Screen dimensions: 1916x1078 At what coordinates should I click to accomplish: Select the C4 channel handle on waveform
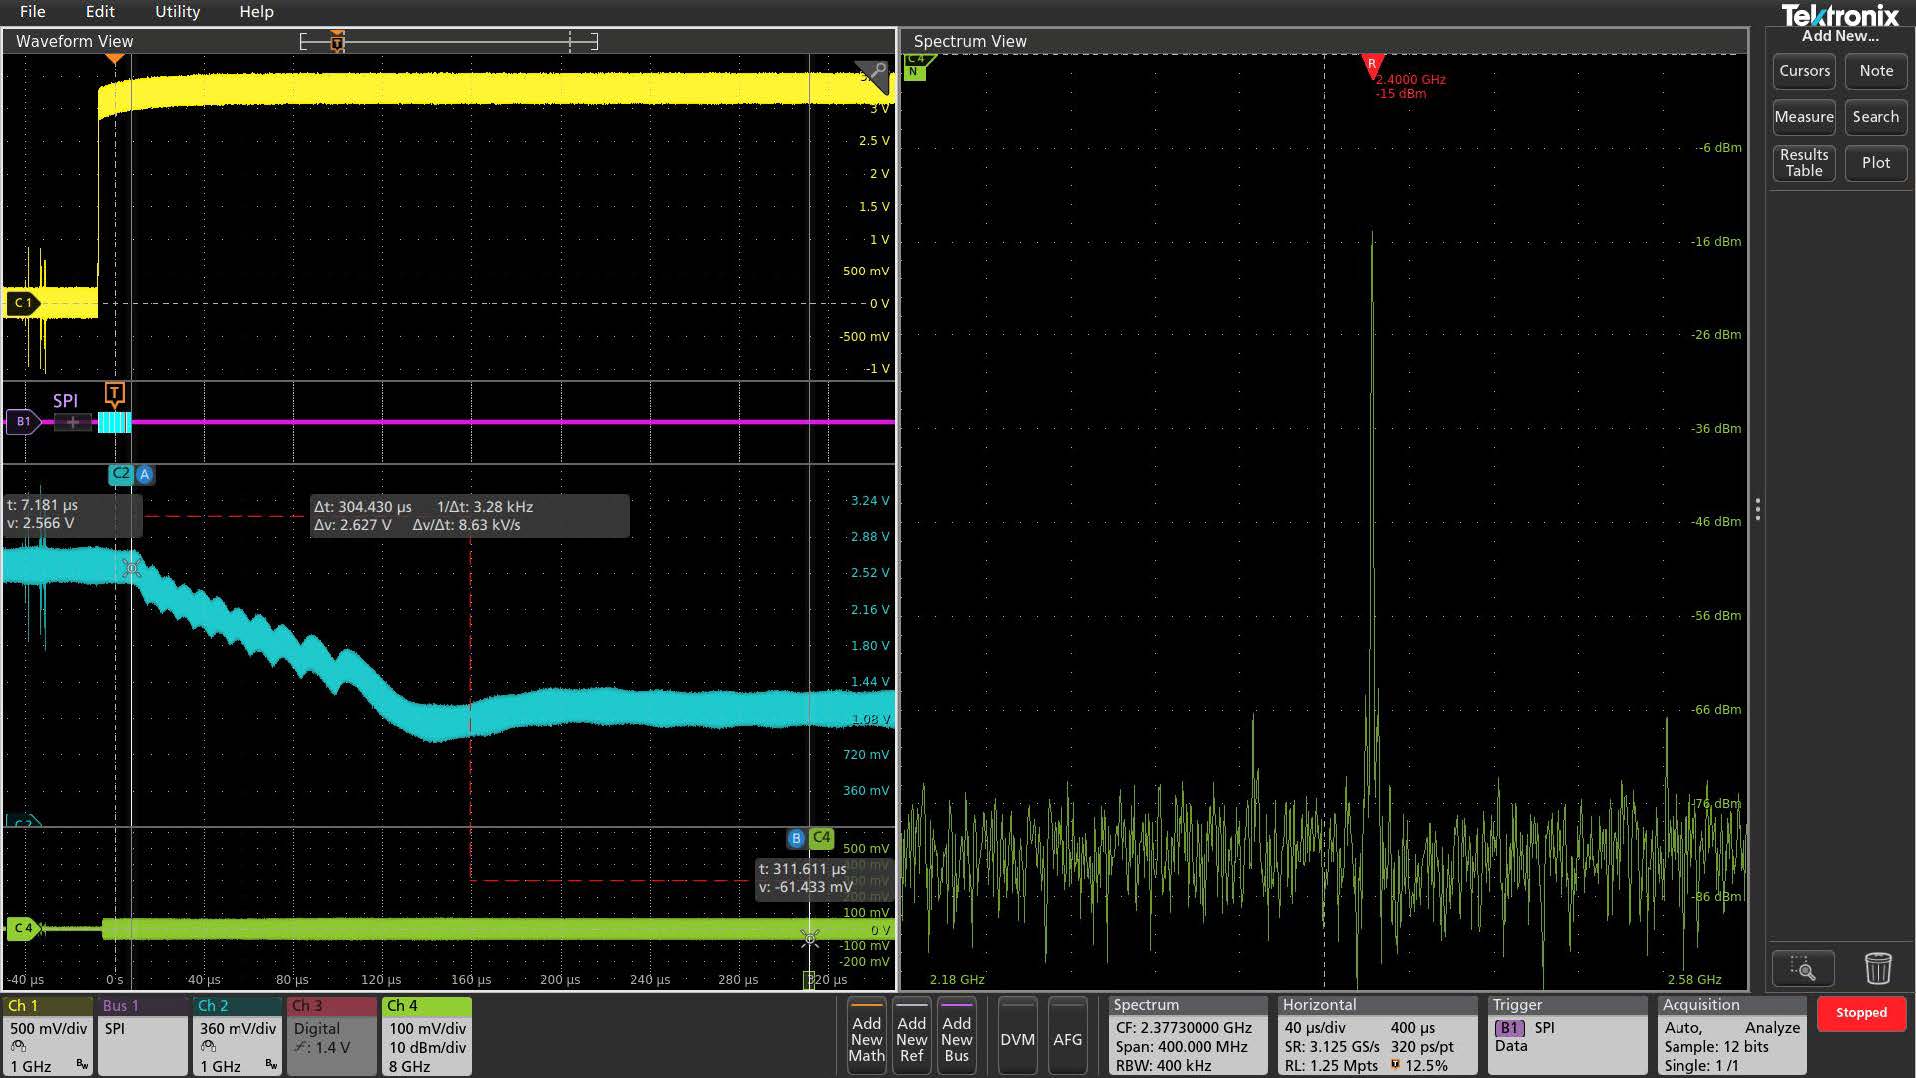coord(23,928)
